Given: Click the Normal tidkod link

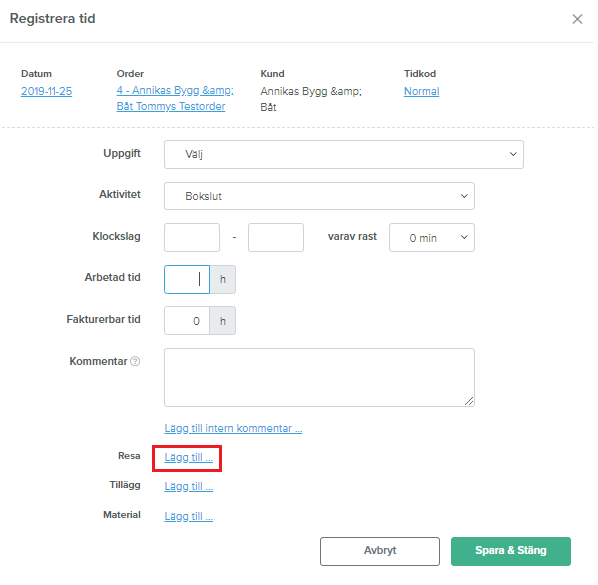Looking at the screenshot, I should coord(421,91).
